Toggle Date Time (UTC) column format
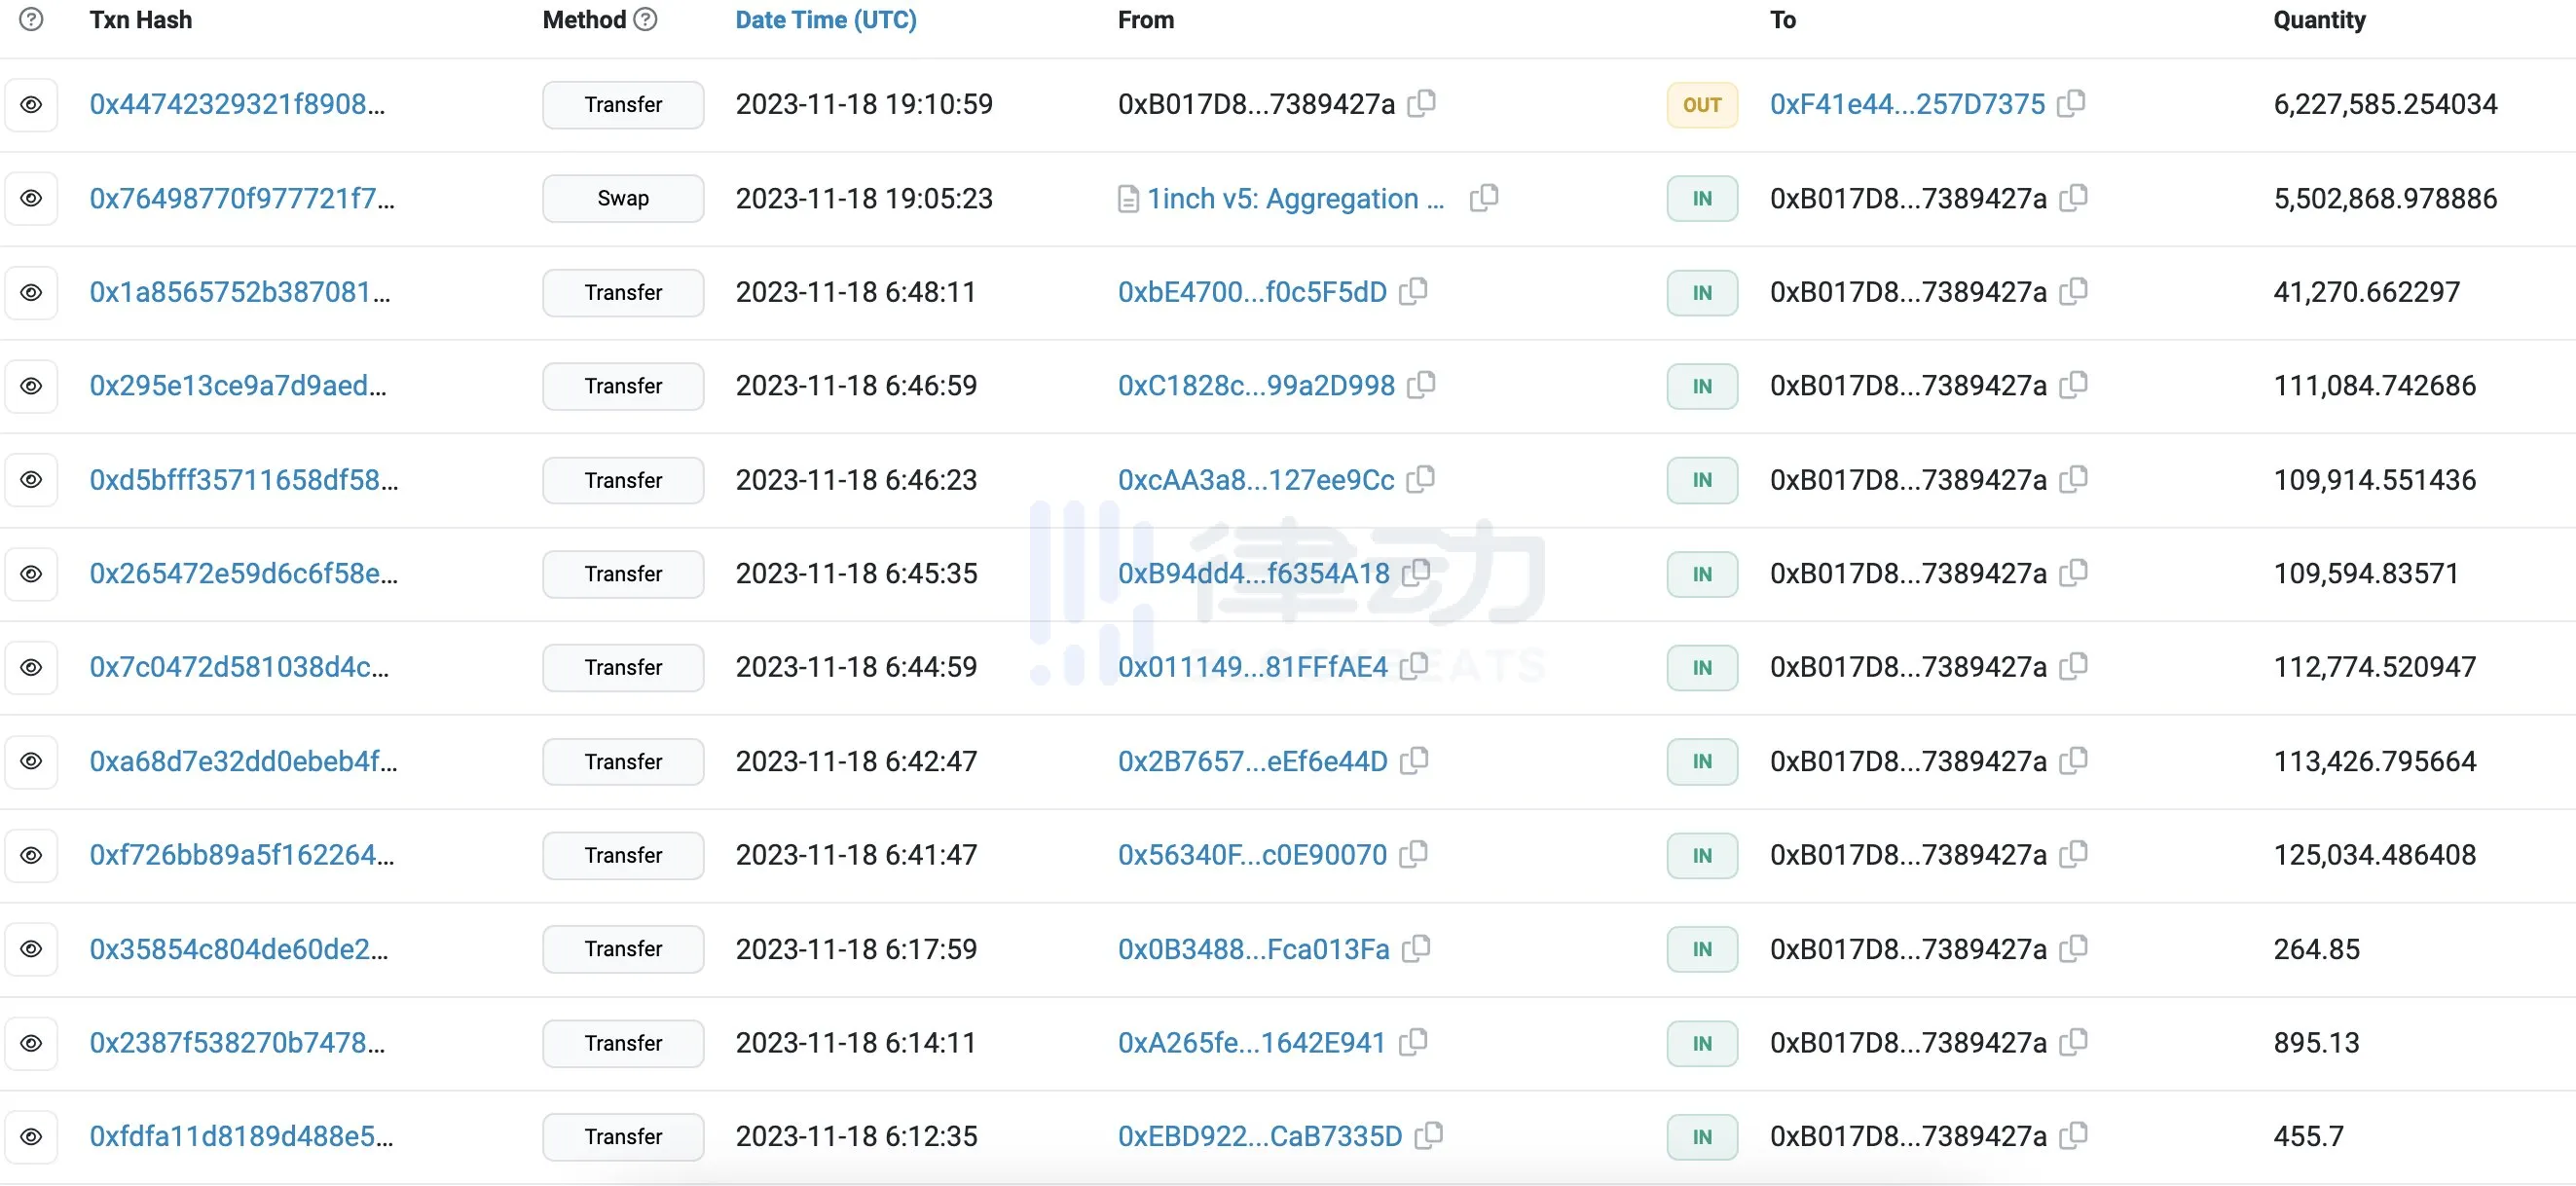 pos(825,19)
